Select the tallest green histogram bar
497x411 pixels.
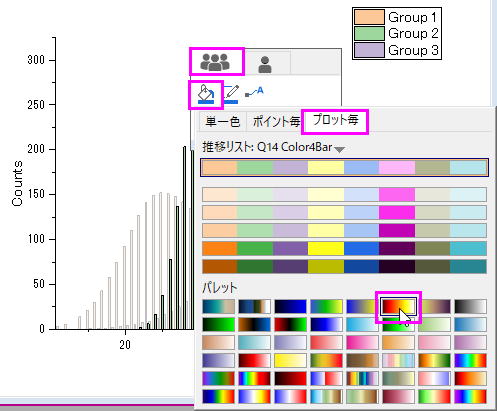tap(185, 238)
